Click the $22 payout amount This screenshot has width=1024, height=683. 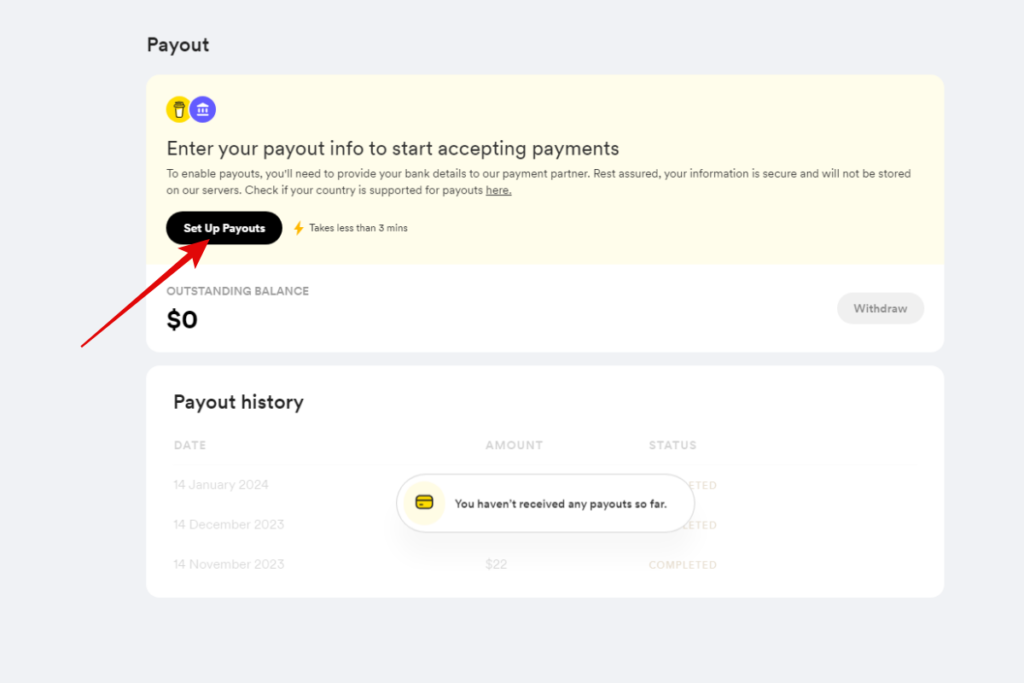[x=496, y=565]
